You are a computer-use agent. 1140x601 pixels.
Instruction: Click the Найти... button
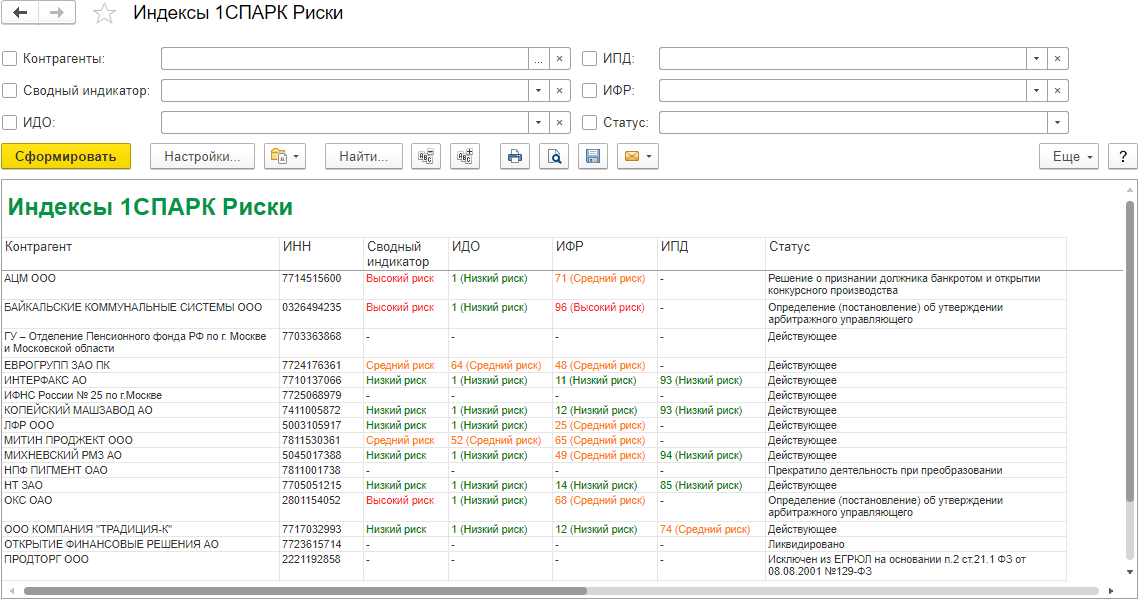point(364,156)
